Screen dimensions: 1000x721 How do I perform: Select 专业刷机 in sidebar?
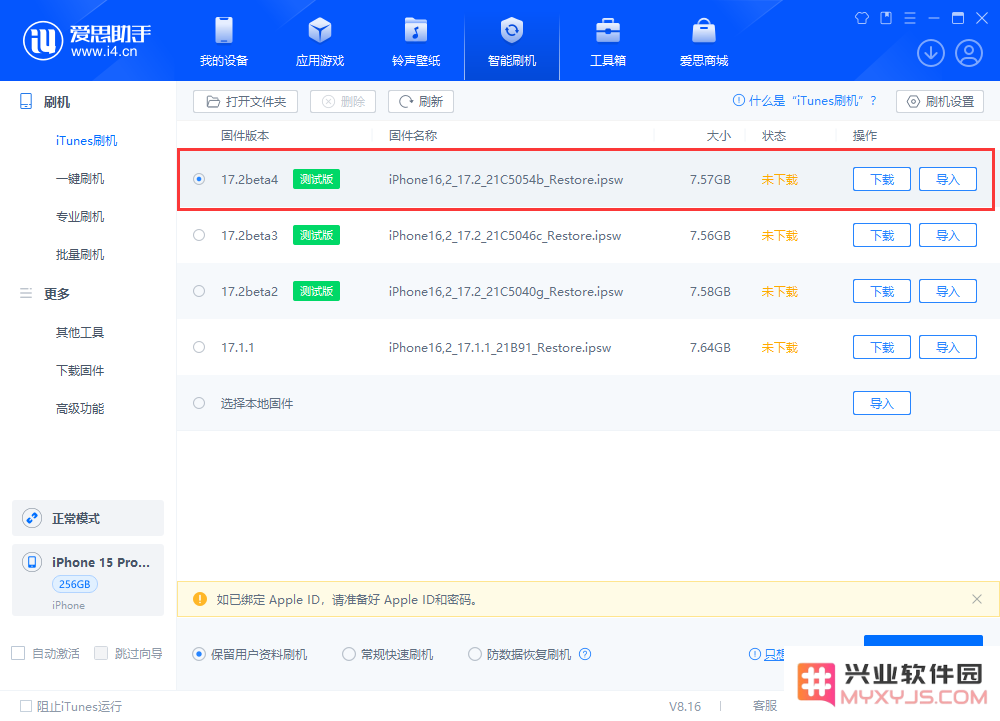pos(80,217)
